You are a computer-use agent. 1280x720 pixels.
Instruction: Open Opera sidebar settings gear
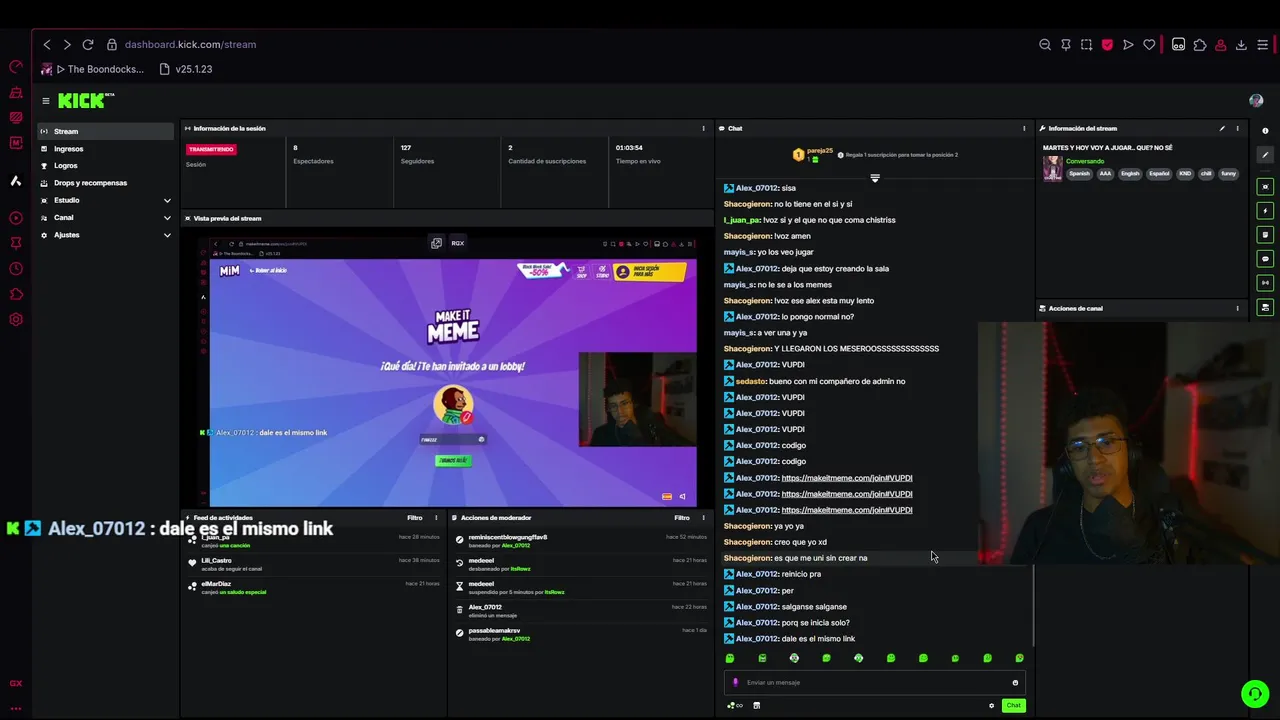click(16, 320)
